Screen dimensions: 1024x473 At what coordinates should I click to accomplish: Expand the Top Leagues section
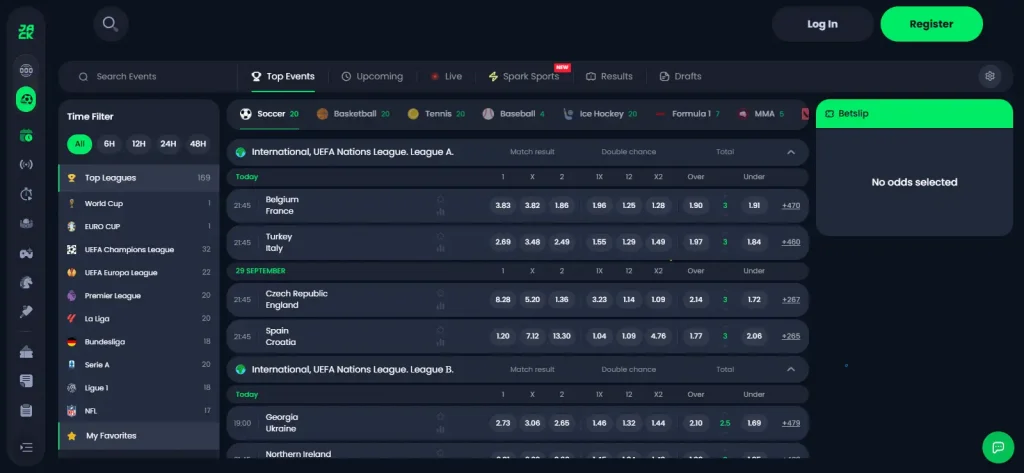[x=138, y=178]
